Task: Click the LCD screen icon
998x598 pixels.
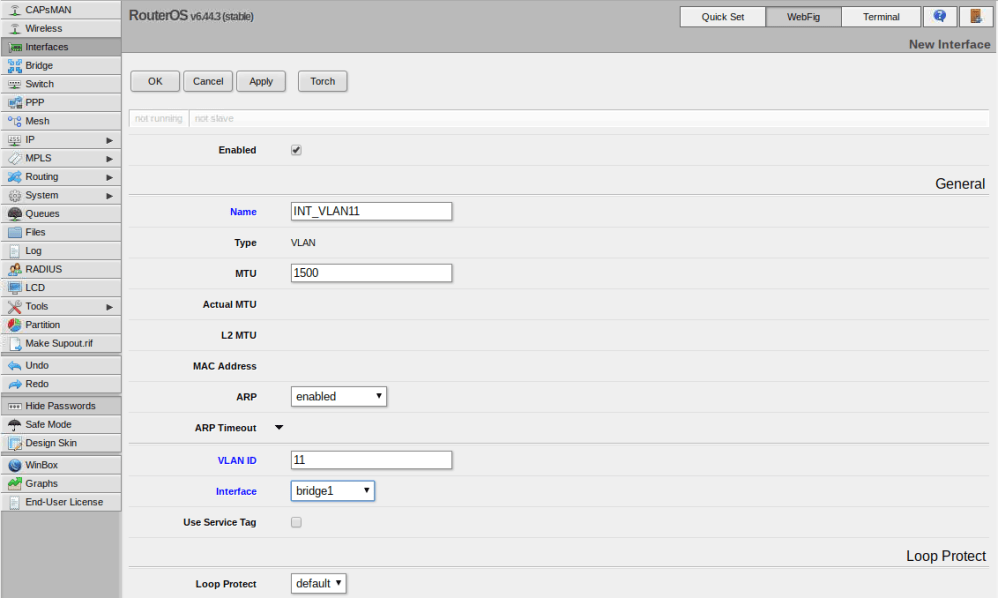Action: [15, 288]
